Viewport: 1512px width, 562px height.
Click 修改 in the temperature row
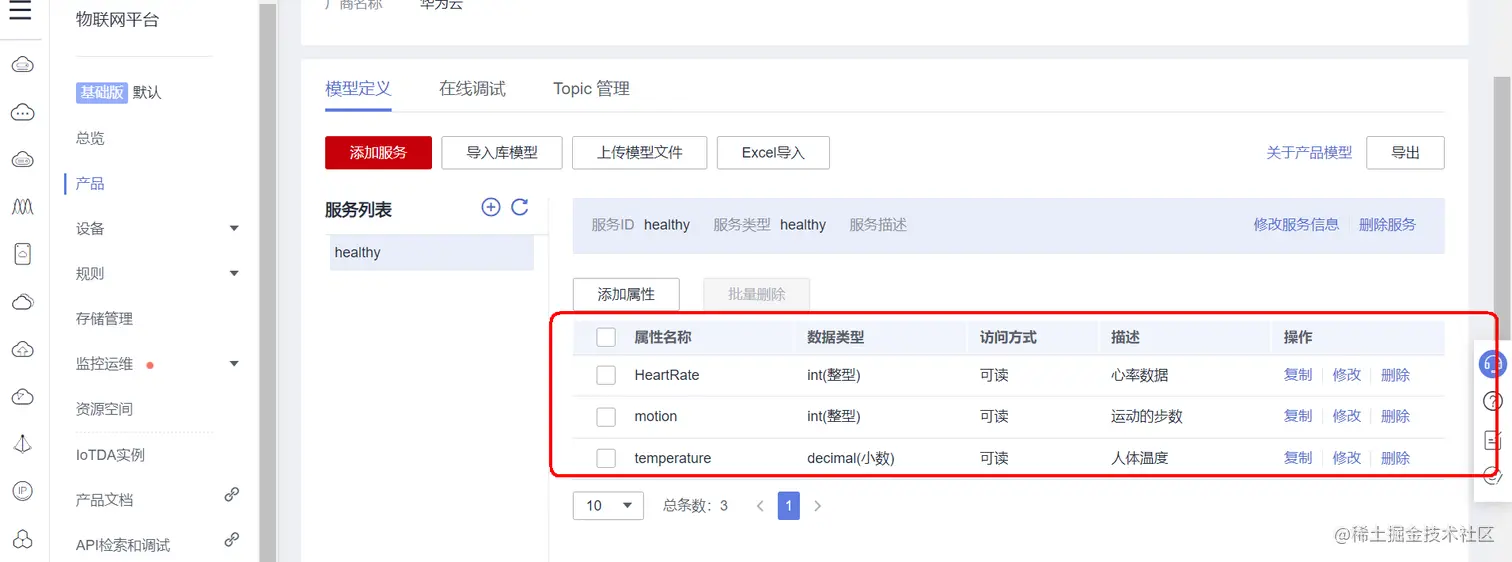[x=1347, y=458]
